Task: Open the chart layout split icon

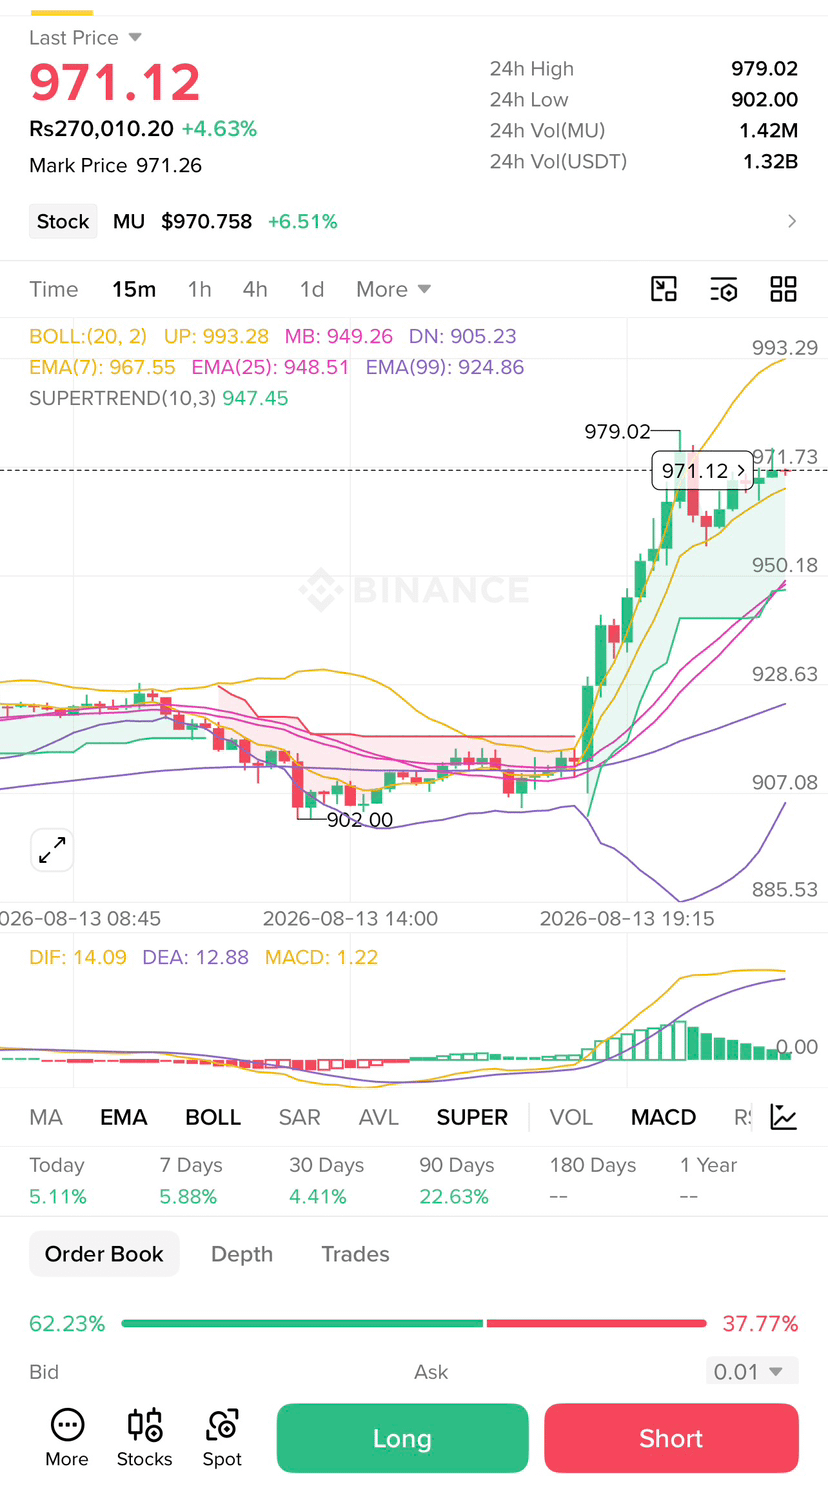Action: [664, 289]
